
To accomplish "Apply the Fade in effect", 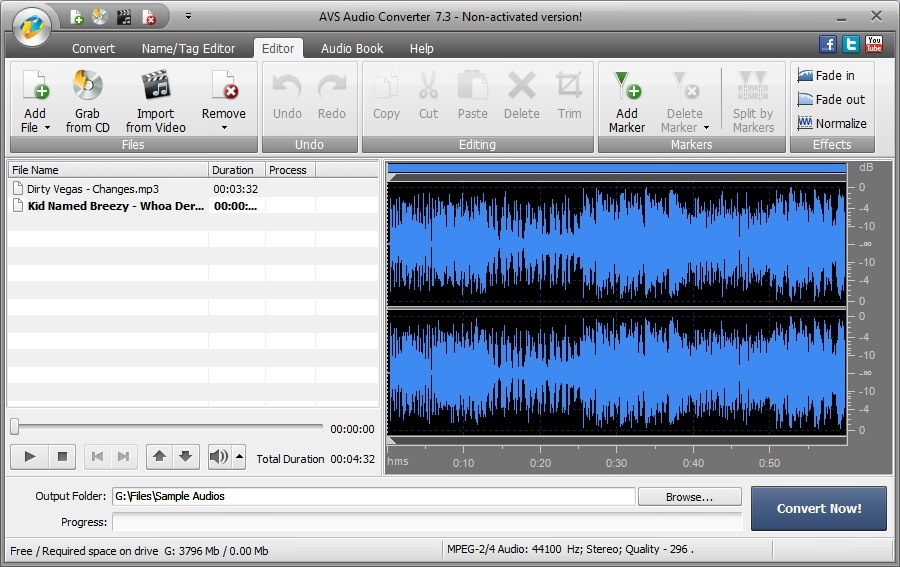I will (x=826, y=76).
